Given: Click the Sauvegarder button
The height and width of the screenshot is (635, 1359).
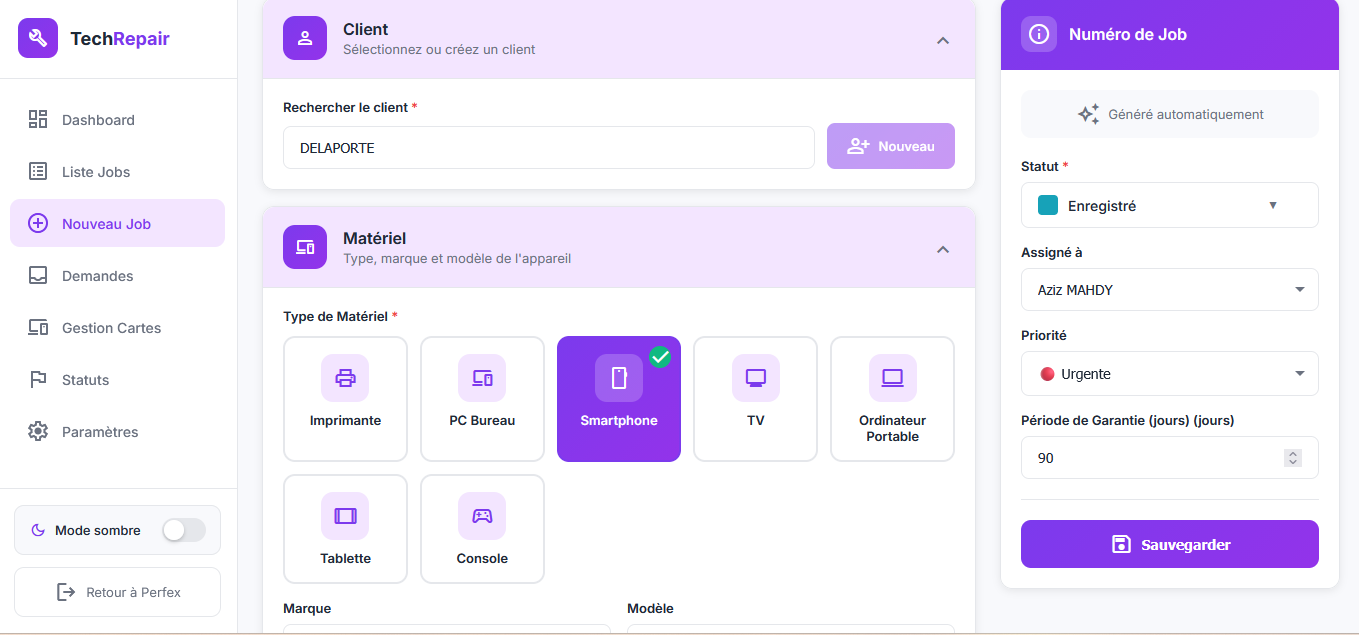Looking at the screenshot, I should [x=1169, y=544].
